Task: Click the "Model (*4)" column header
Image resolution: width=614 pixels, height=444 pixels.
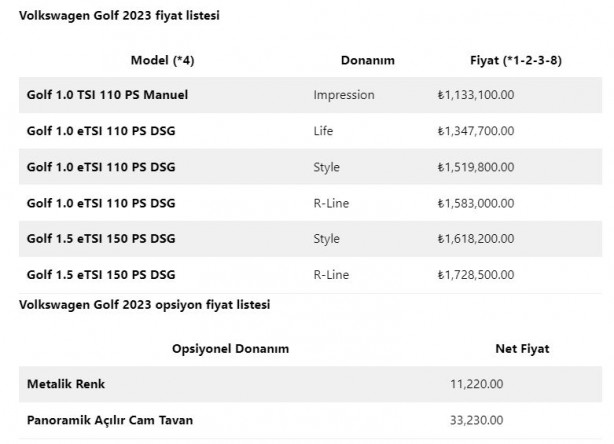Action: [162, 60]
